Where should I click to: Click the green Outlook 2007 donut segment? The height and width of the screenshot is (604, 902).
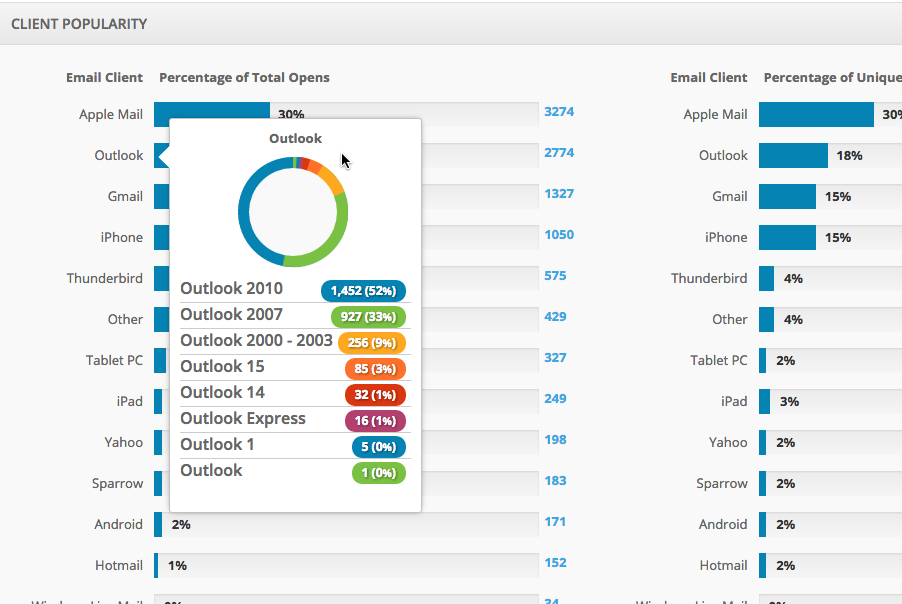tap(340, 230)
